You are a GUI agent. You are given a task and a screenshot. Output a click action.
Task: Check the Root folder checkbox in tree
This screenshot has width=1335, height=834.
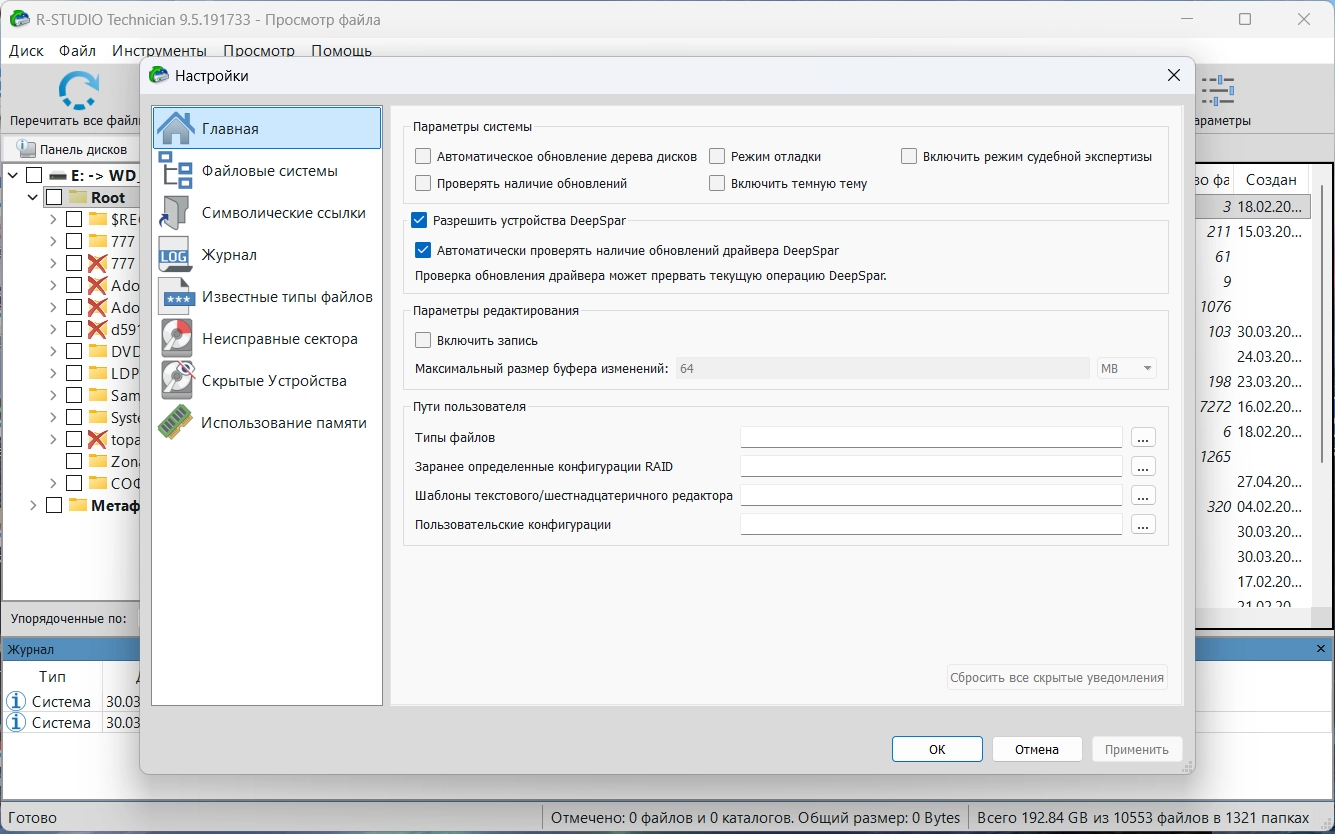tap(54, 197)
